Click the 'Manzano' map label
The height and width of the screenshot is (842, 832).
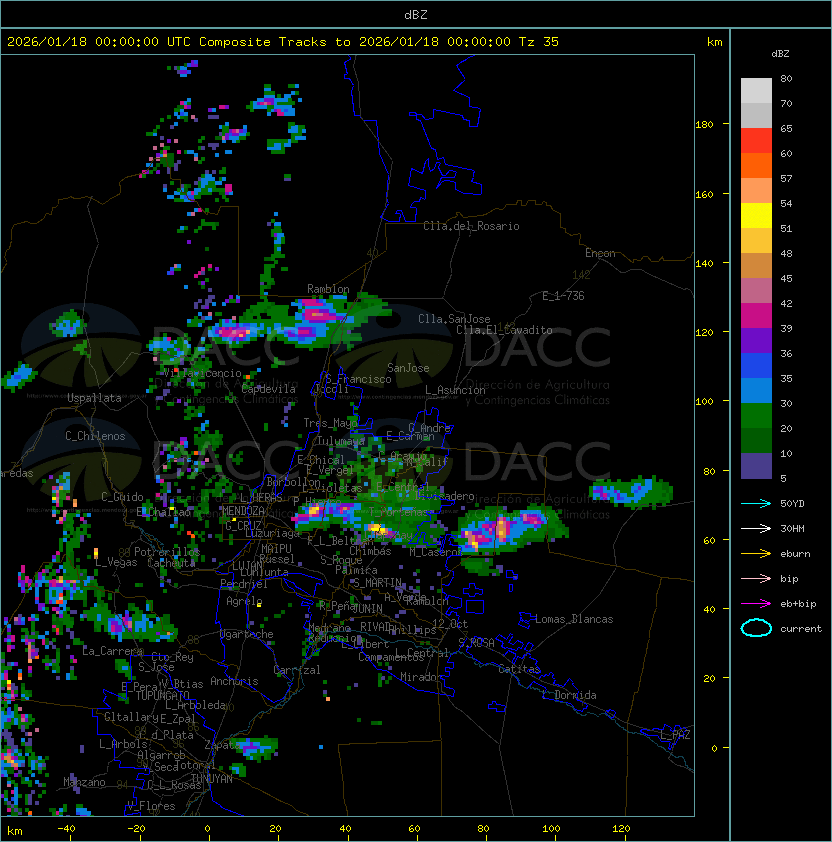coord(84,782)
